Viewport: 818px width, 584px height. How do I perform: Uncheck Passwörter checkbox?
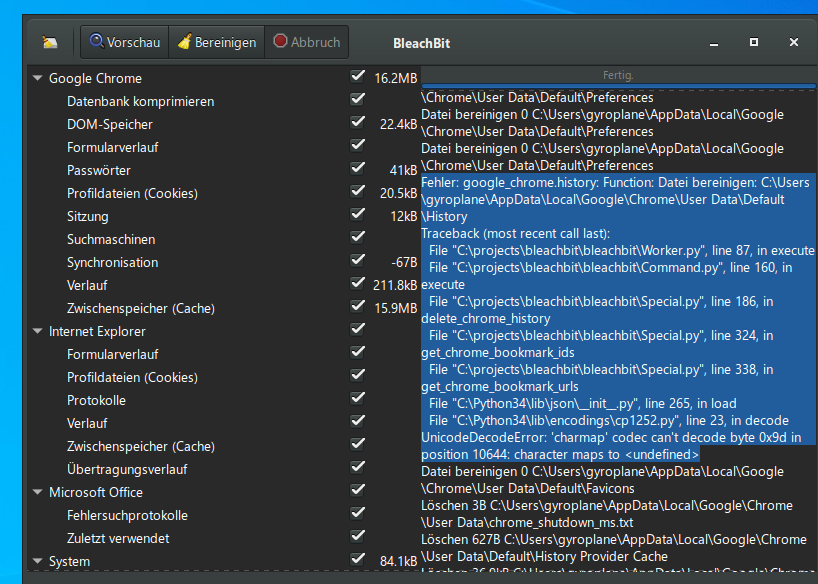pos(357,168)
